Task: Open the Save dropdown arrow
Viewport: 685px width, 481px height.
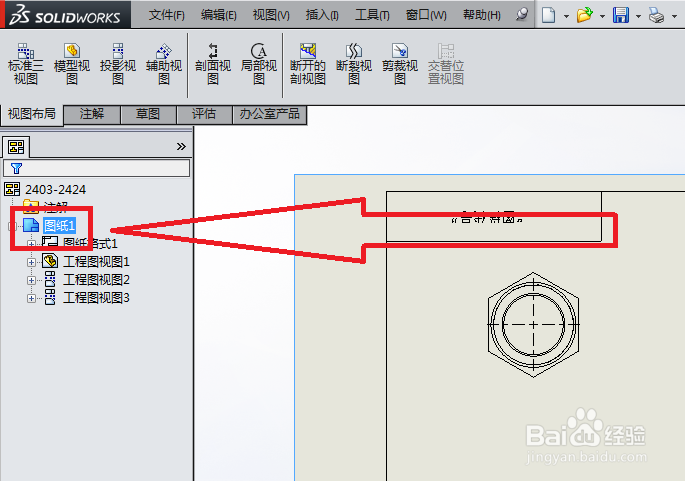Action: 638,17
